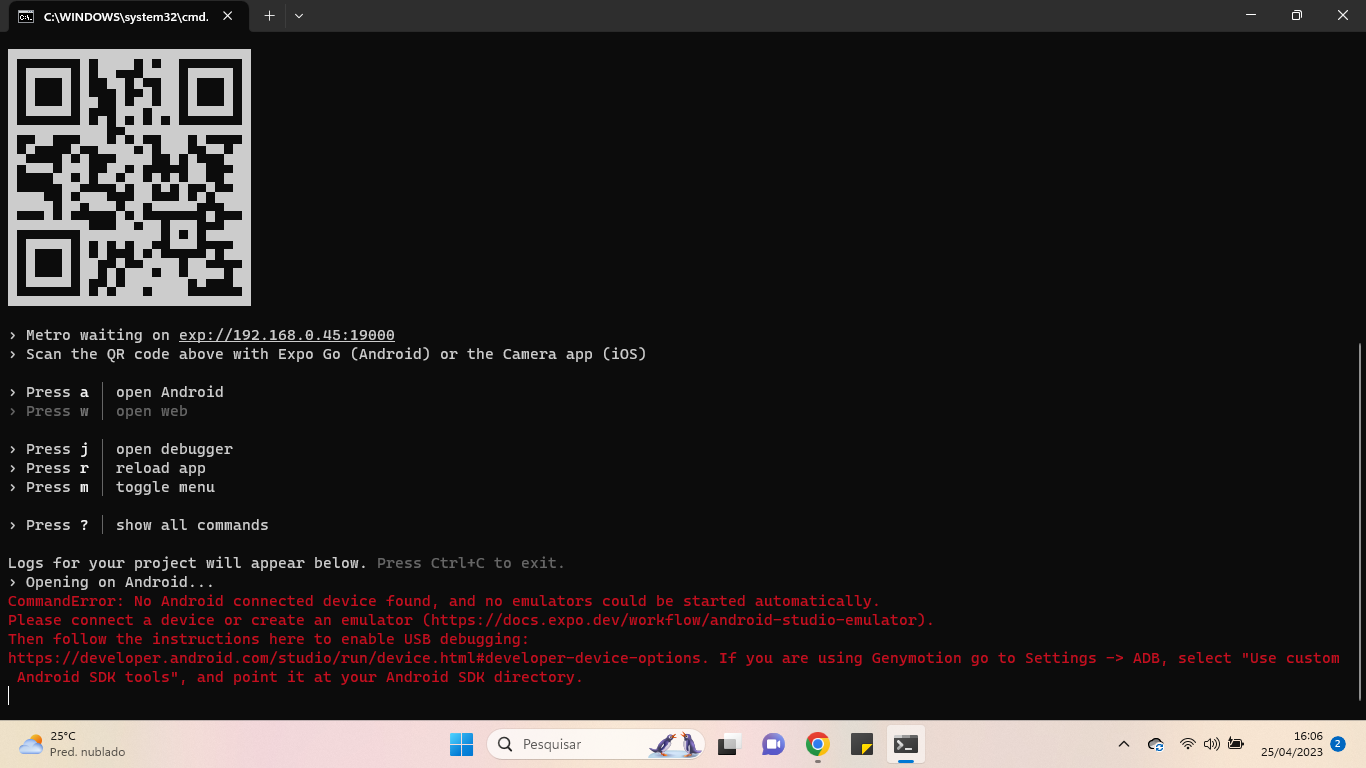The height and width of the screenshot is (768, 1366).
Task: Open the clock showing 16:06 25/04/2023
Action: point(1292,744)
